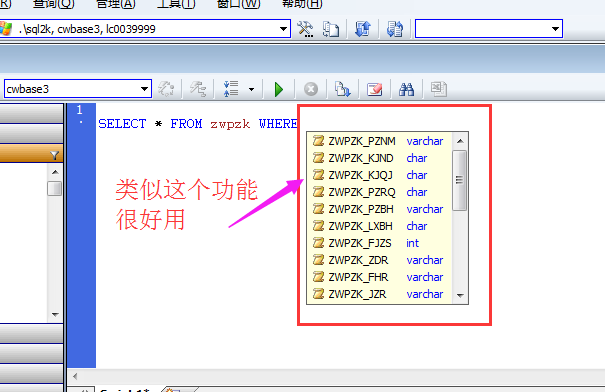This screenshot has width=605, height=392.
Task: Click the SELECT keyword in the editor
Action: [x=122, y=124]
